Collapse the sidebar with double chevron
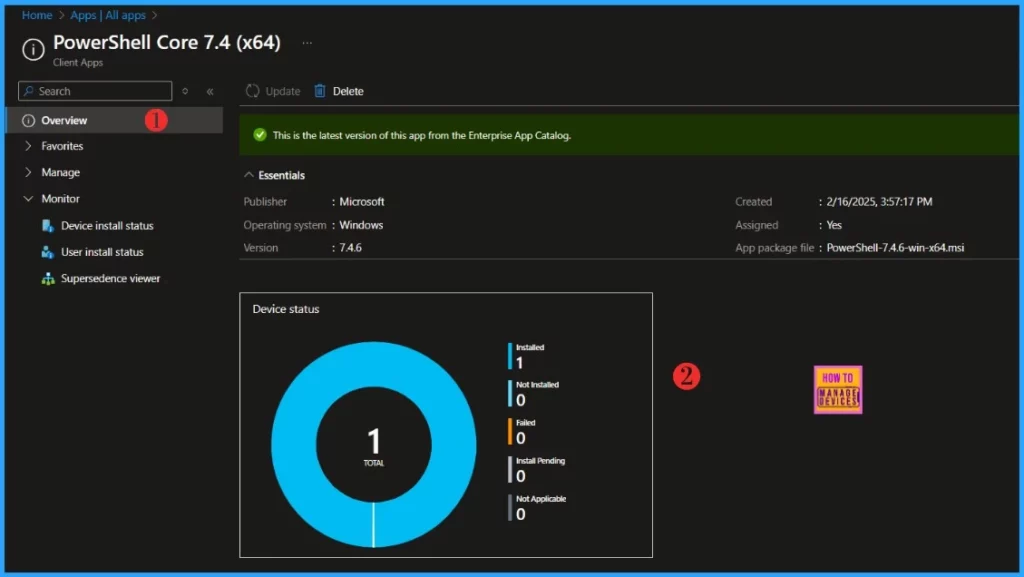The height and width of the screenshot is (577, 1024). tap(210, 91)
